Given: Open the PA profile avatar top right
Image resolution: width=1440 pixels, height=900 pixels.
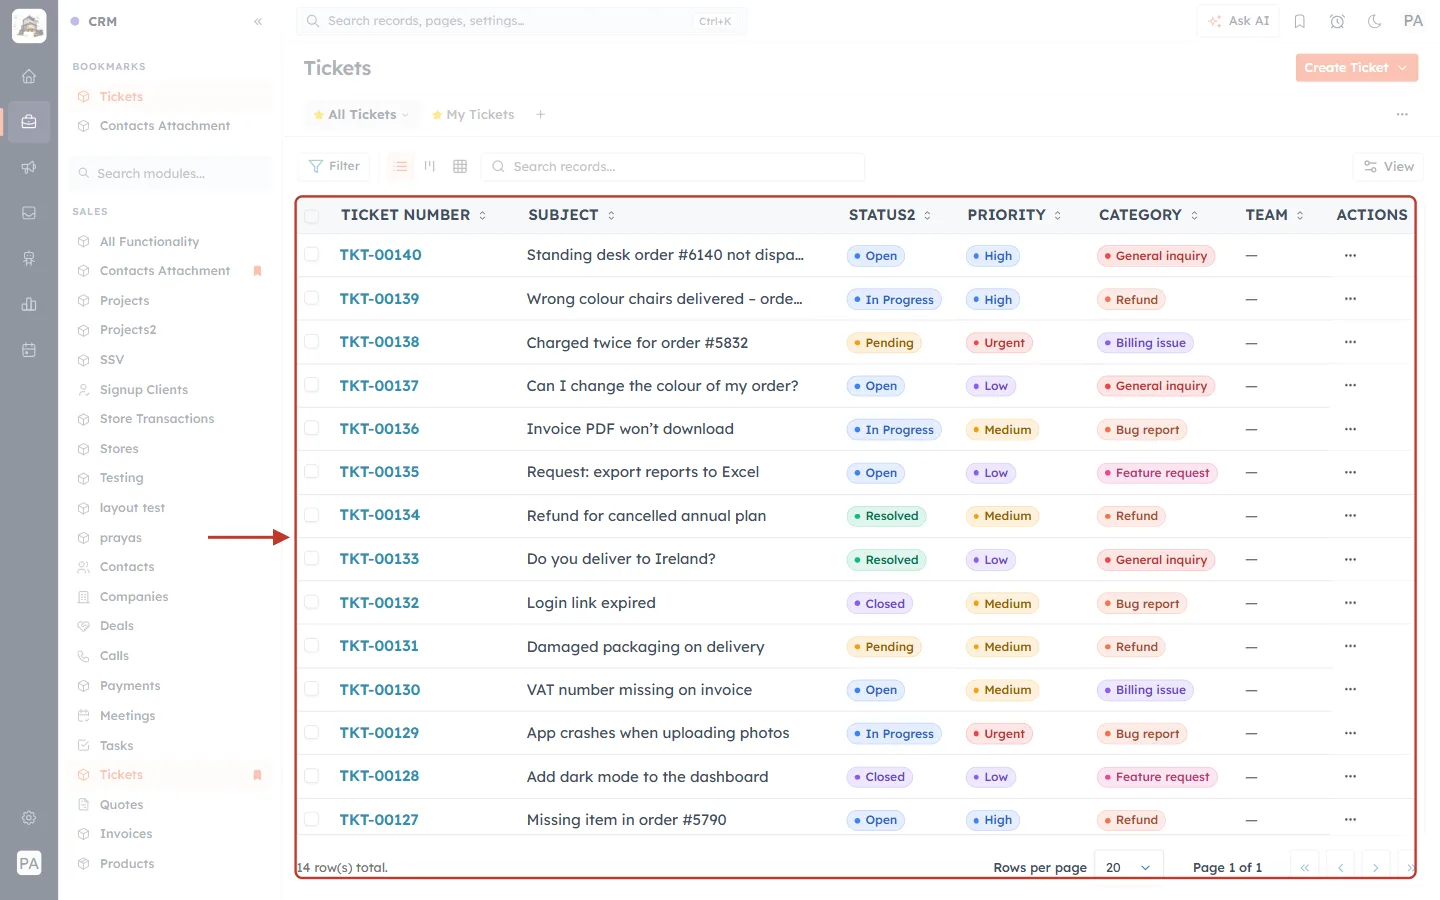Looking at the screenshot, I should tap(1413, 21).
